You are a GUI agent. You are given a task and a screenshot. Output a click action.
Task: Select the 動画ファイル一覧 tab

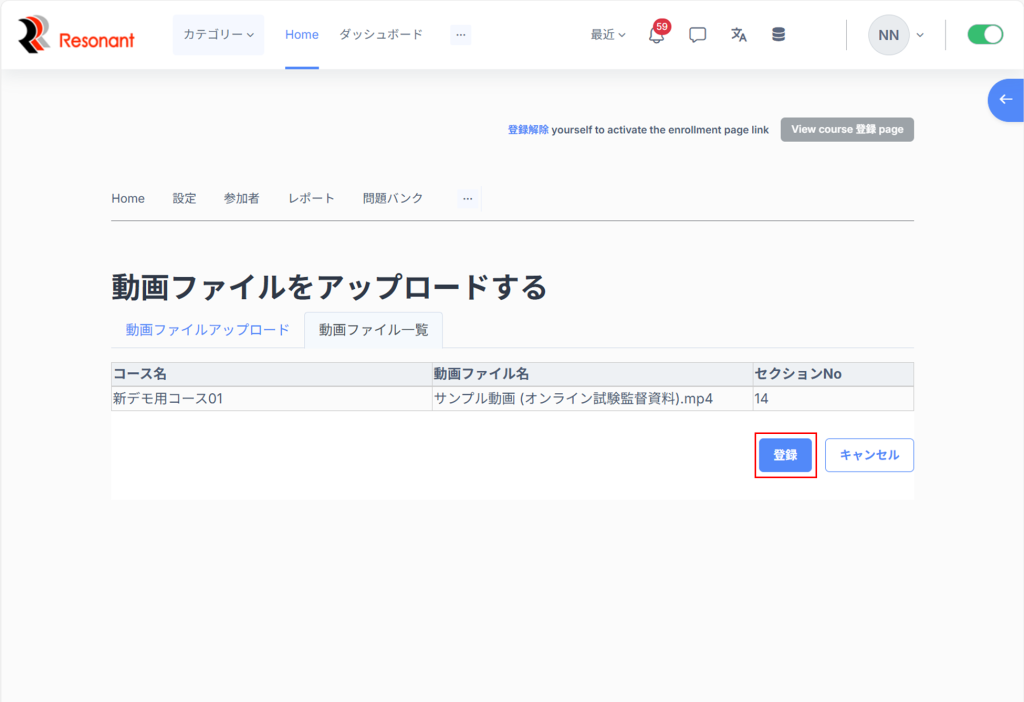tap(373, 330)
